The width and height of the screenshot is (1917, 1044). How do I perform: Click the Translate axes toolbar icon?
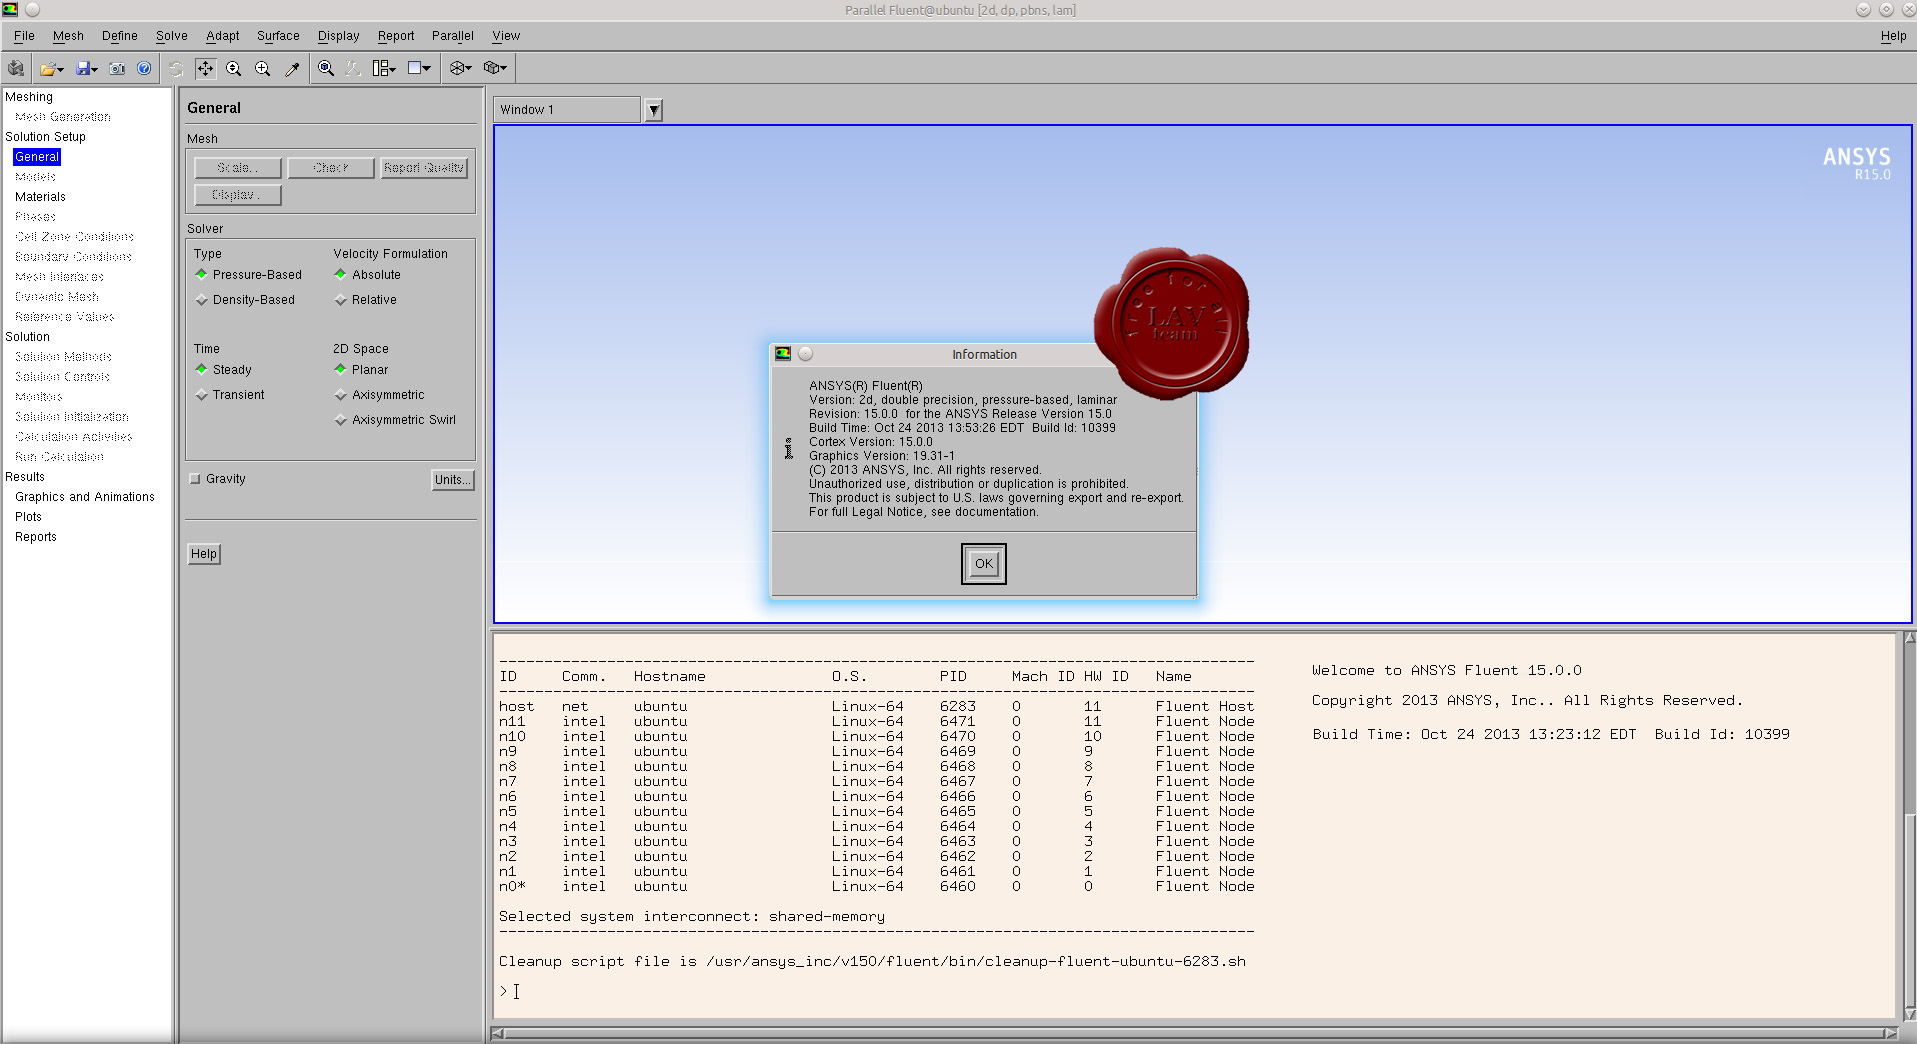pyautogui.click(x=353, y=68)
